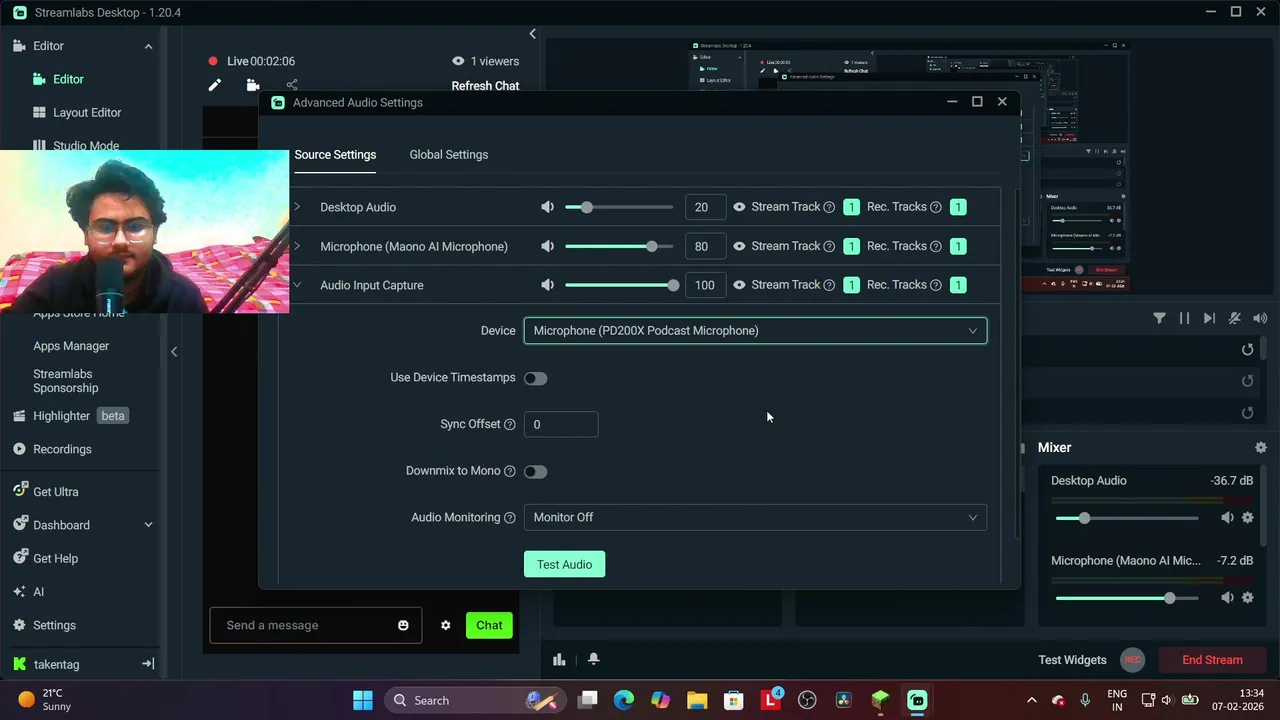The image size is (1280, 720).
Task: Toggle Audio Input Capture stream track eye
Action: [739, 285]
